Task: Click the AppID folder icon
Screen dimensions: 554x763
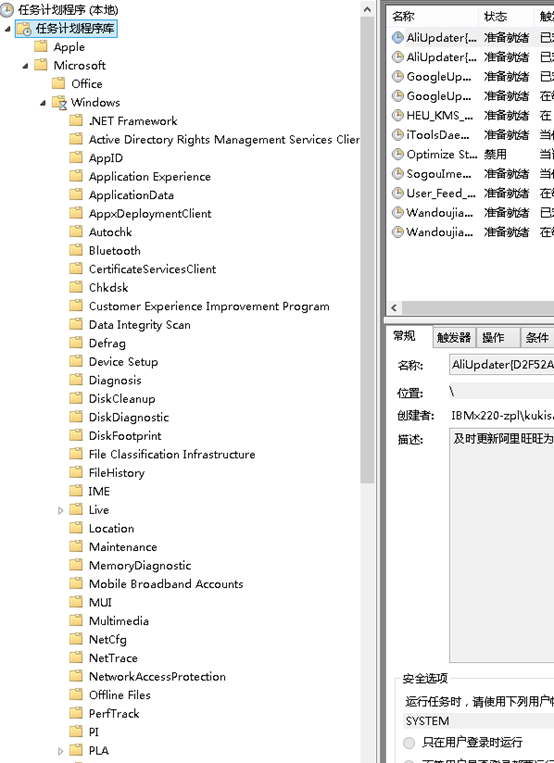Action: pos(76,158)
